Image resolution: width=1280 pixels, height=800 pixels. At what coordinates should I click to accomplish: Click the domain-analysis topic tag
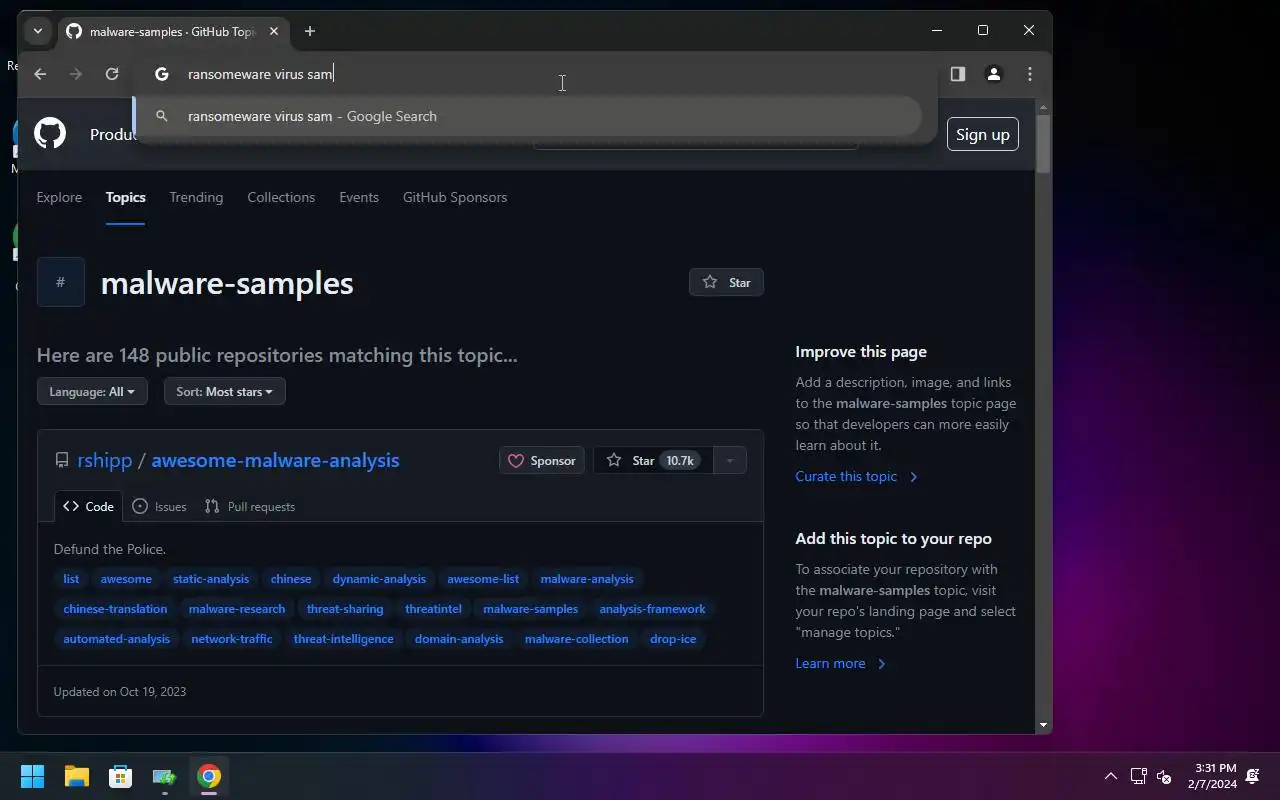point(459,639)
